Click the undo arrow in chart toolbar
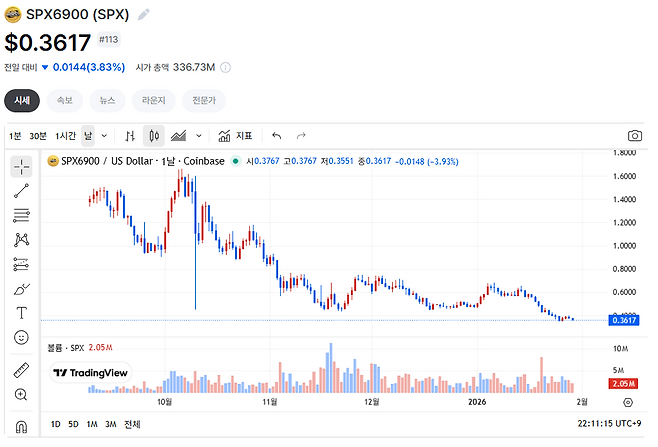 [x=276, y=135]
